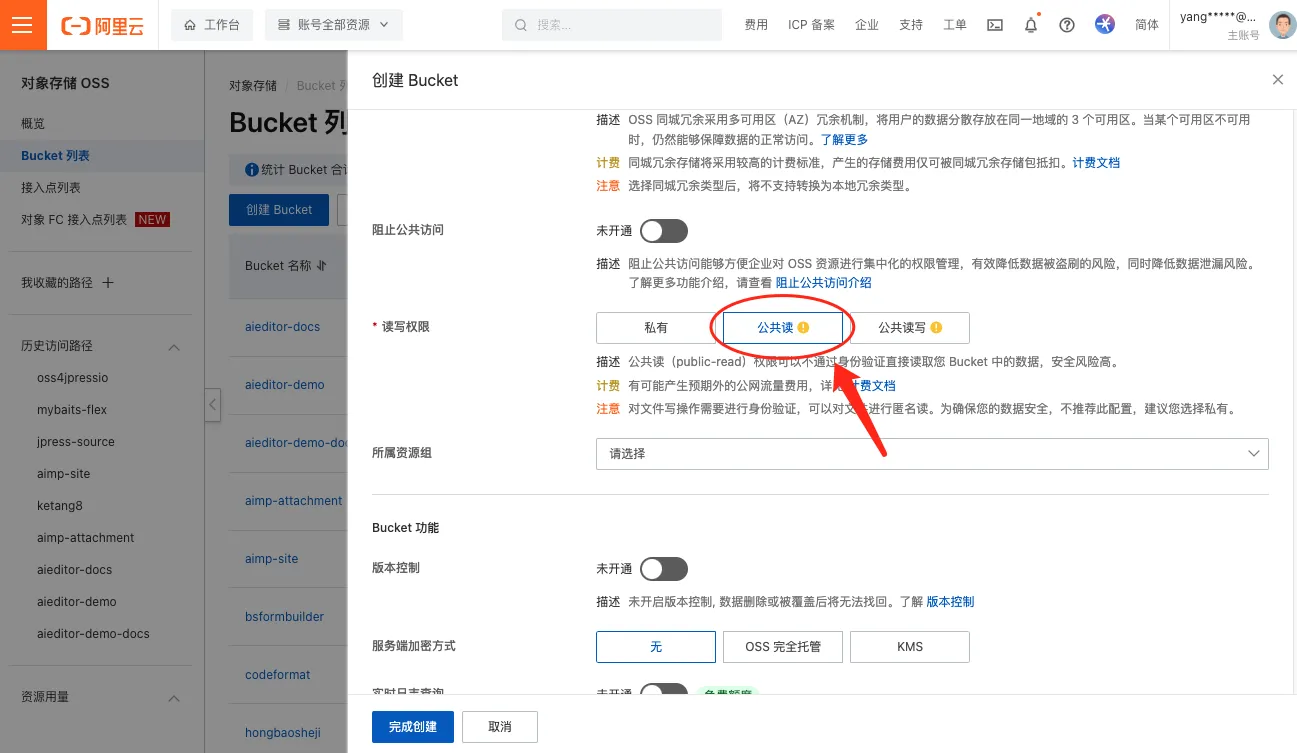Expand the 账号全部资源 dropdown

(333, 25)
